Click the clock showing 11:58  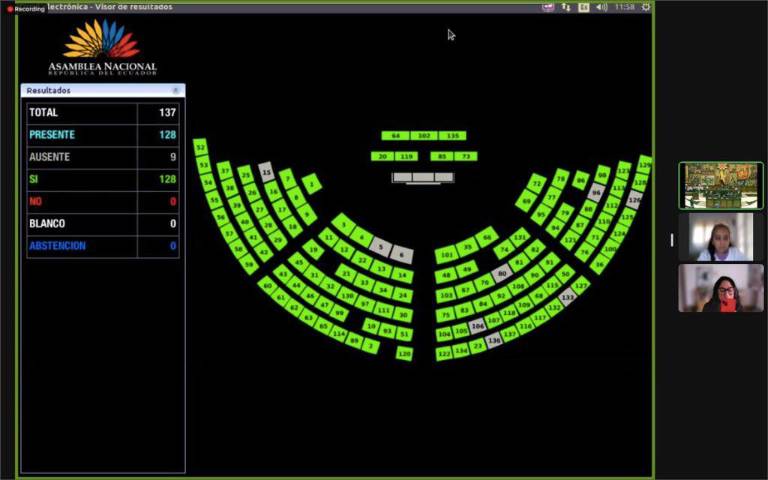(x=625, y=7)
